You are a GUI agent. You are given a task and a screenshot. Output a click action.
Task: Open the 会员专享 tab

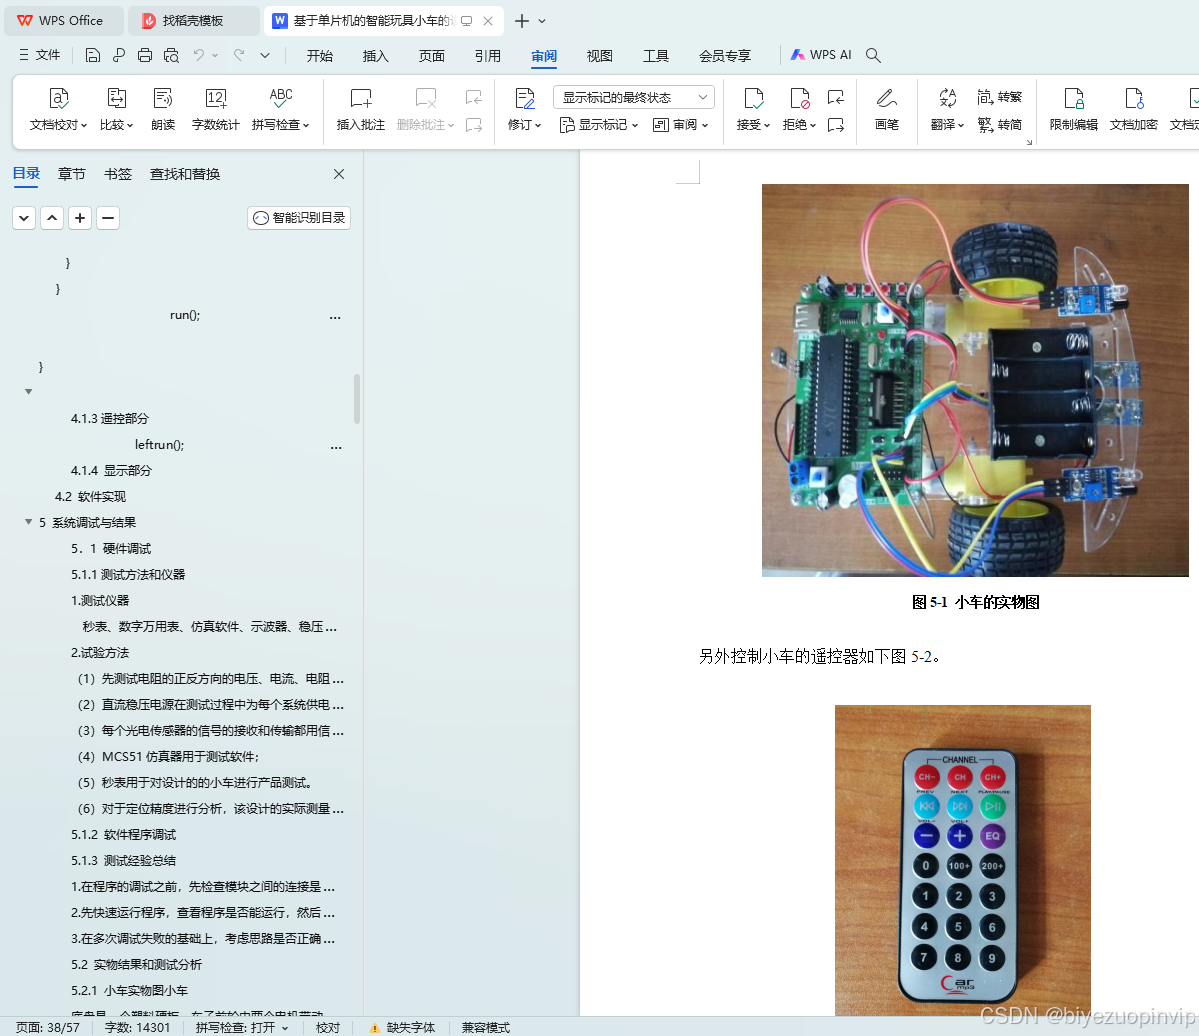point(725,56)
